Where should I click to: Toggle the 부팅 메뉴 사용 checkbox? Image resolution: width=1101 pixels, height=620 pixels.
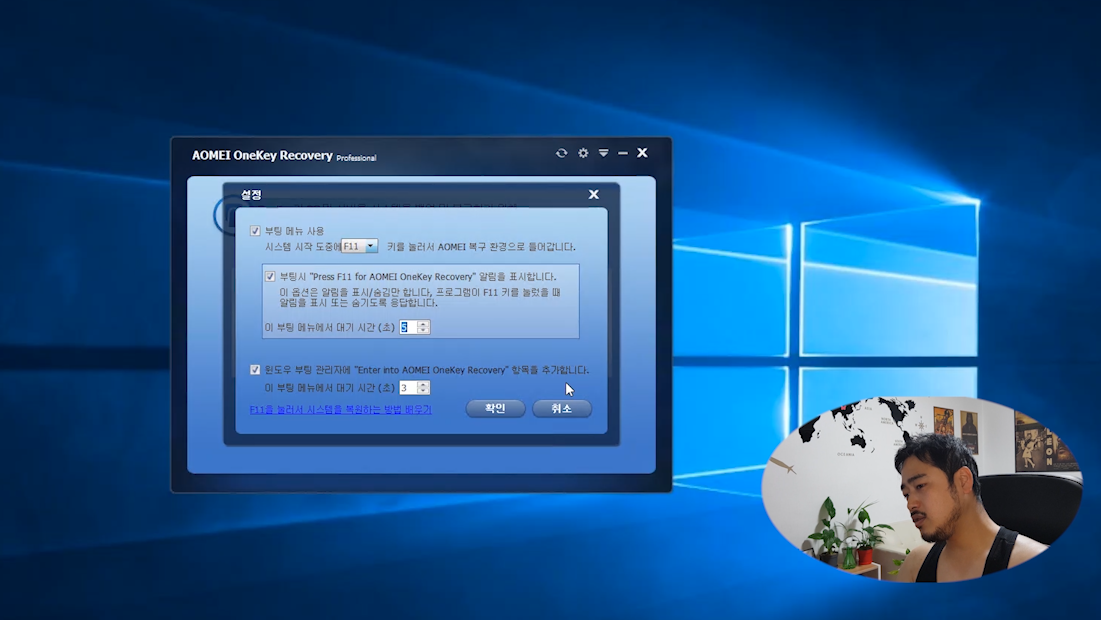tap(255, 230)
